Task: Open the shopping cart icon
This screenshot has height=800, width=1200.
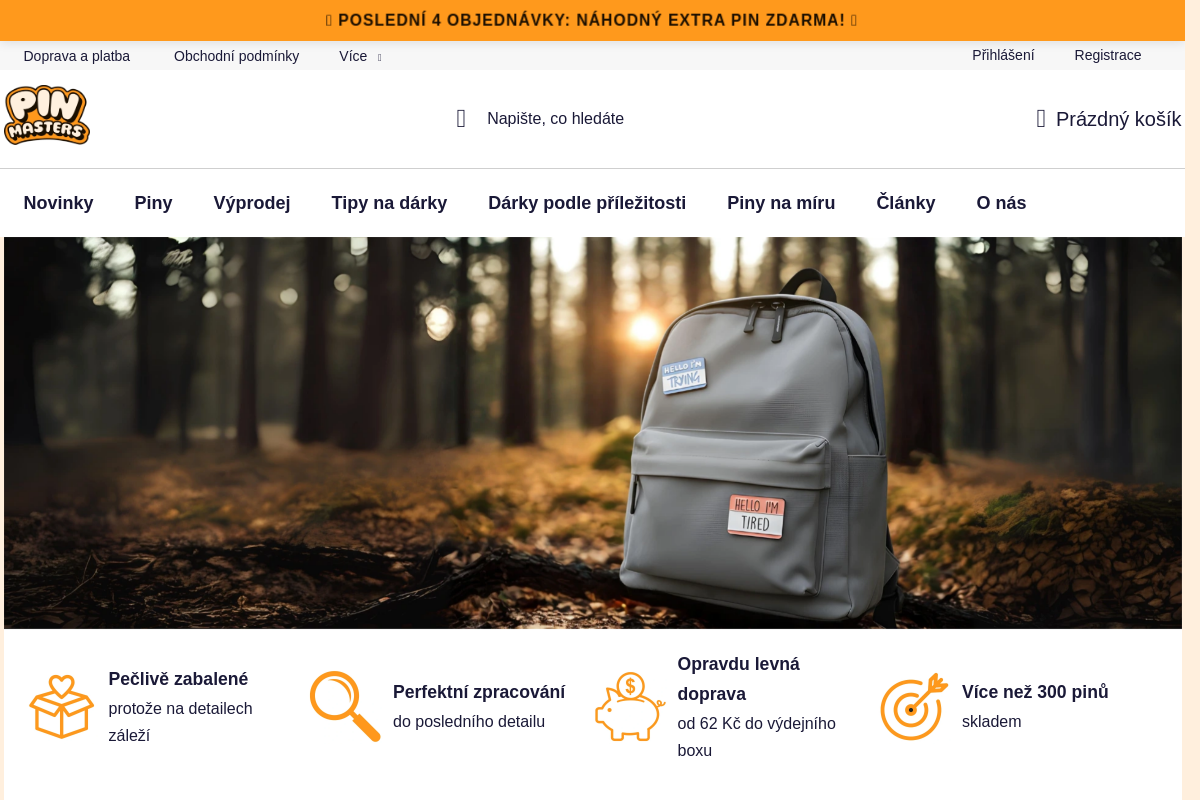Action: pos(1041,119)
